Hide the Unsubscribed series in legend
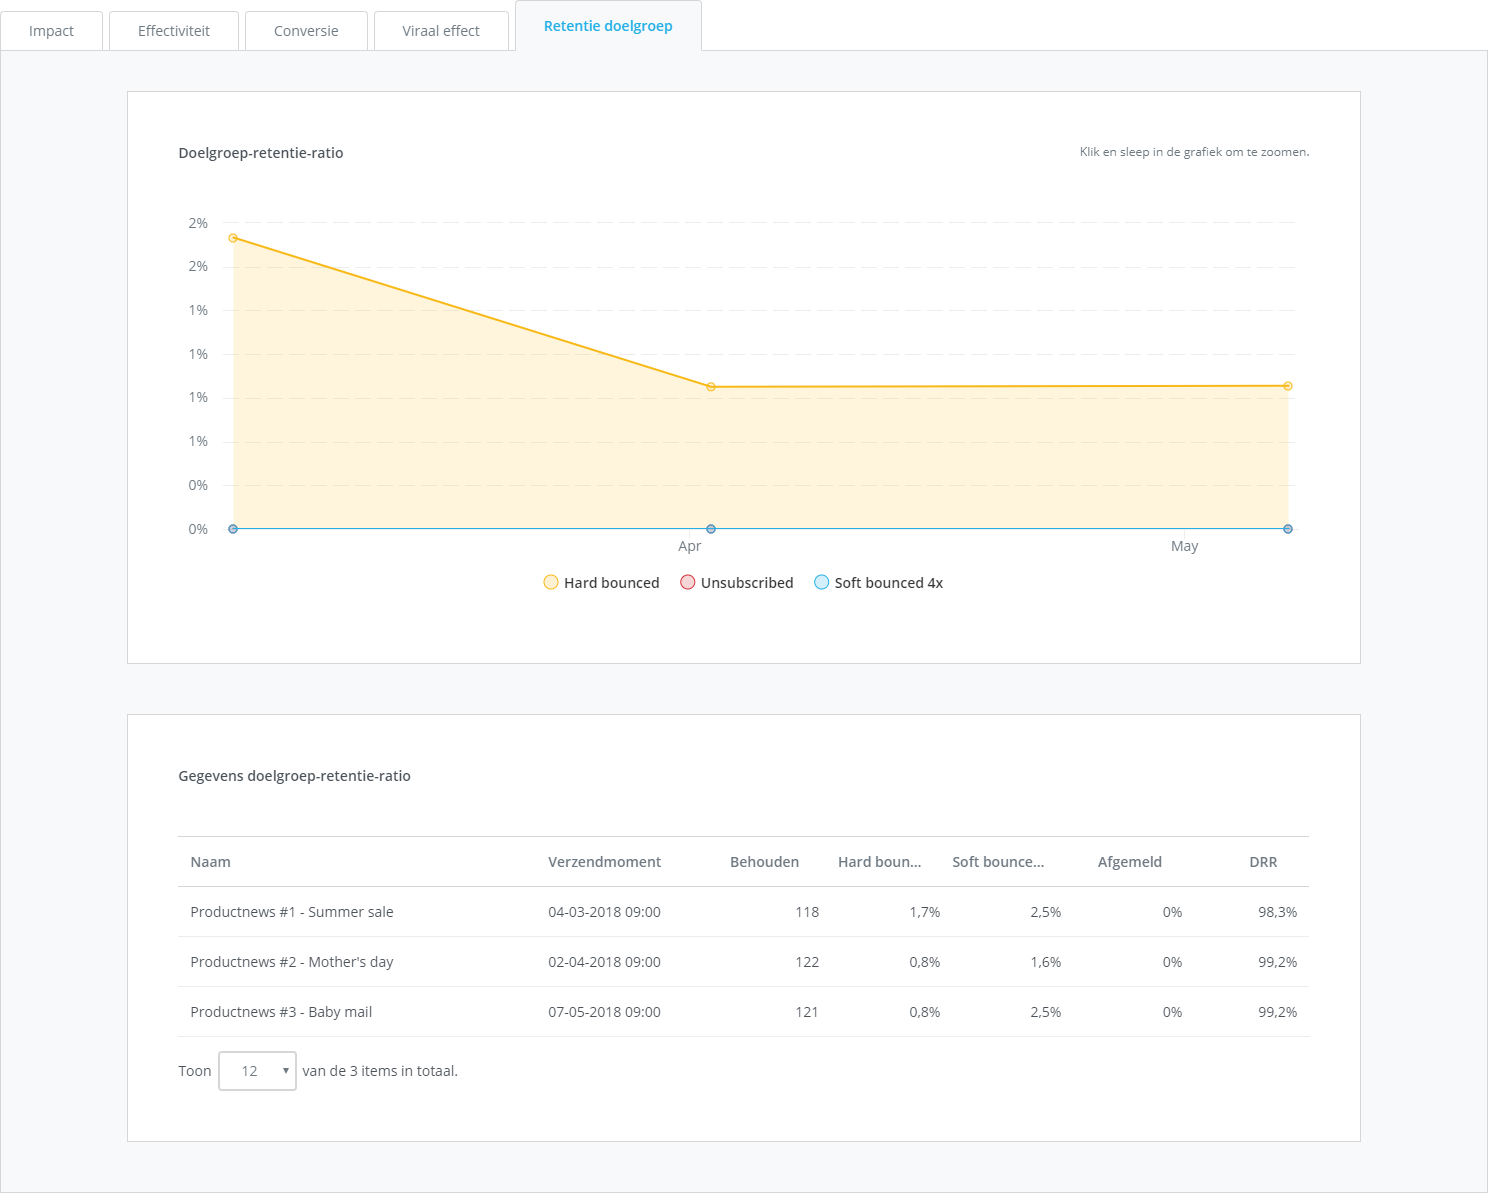 click(737, 583)
